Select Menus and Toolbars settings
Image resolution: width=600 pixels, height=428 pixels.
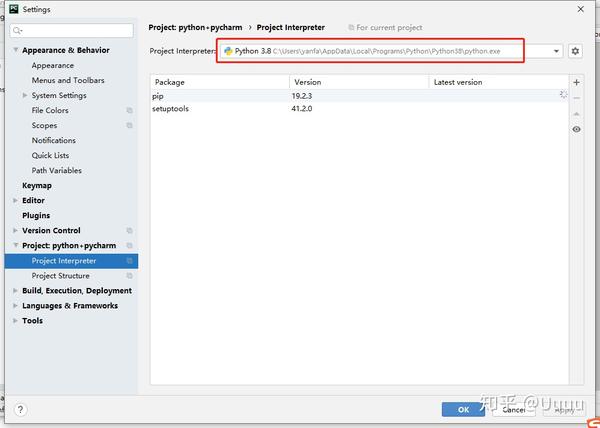point(68,80)
